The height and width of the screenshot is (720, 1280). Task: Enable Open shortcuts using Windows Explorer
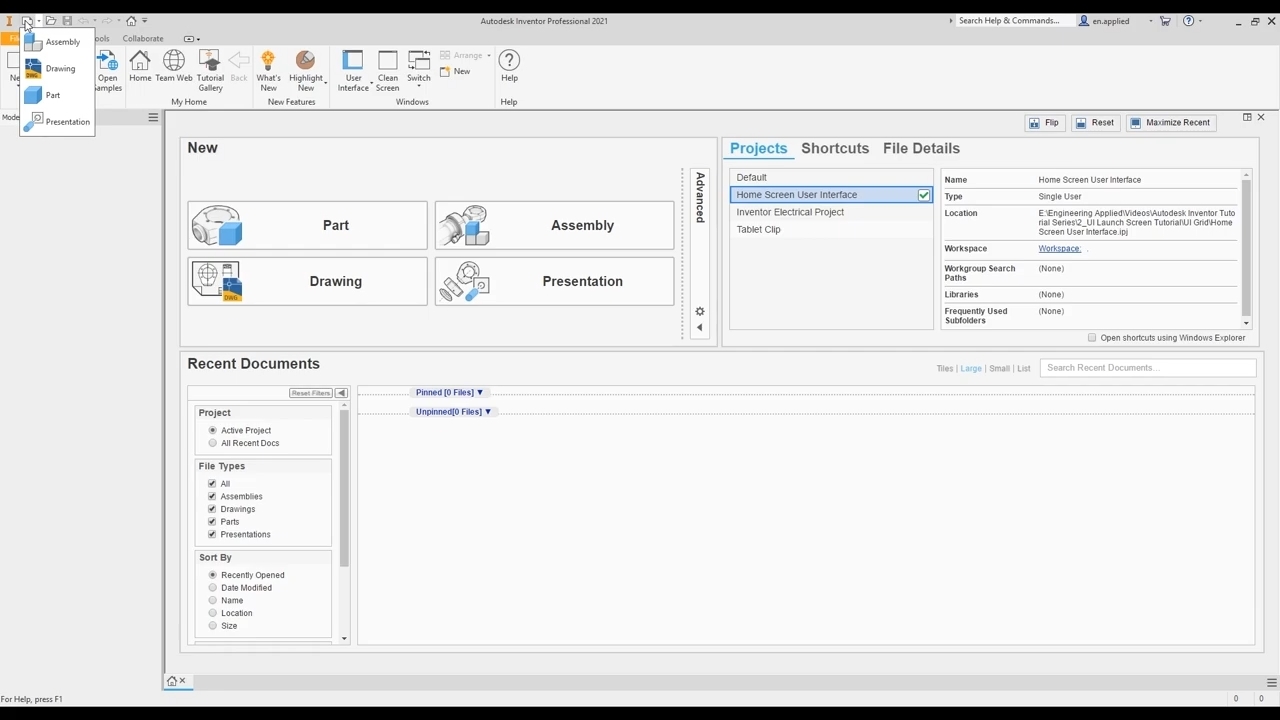1092,338
